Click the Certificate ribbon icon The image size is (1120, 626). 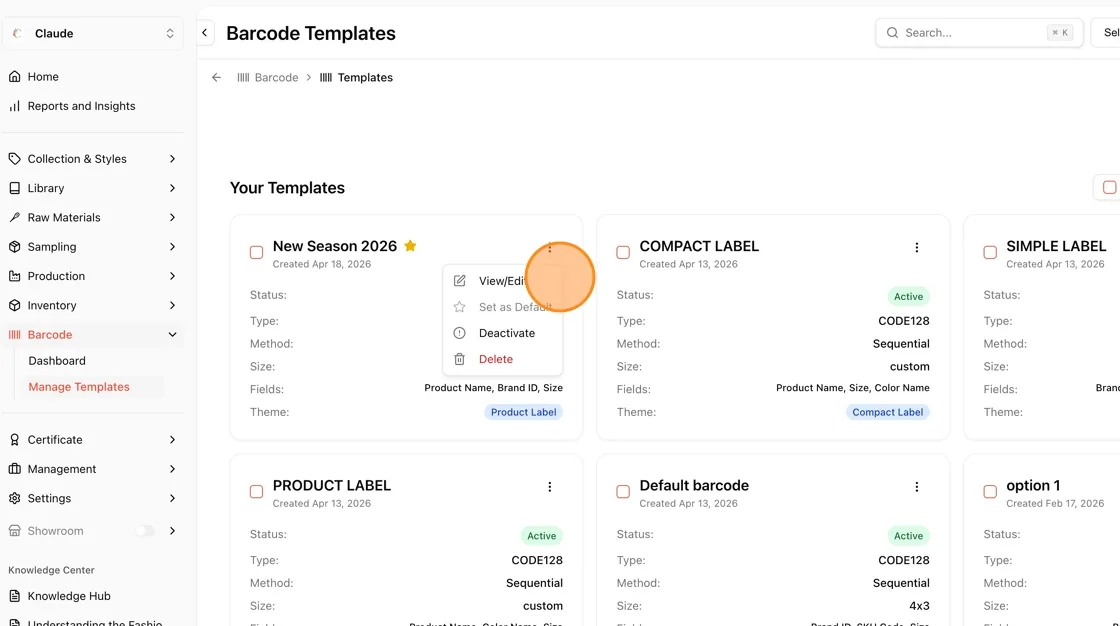click(x=14, y=439)
